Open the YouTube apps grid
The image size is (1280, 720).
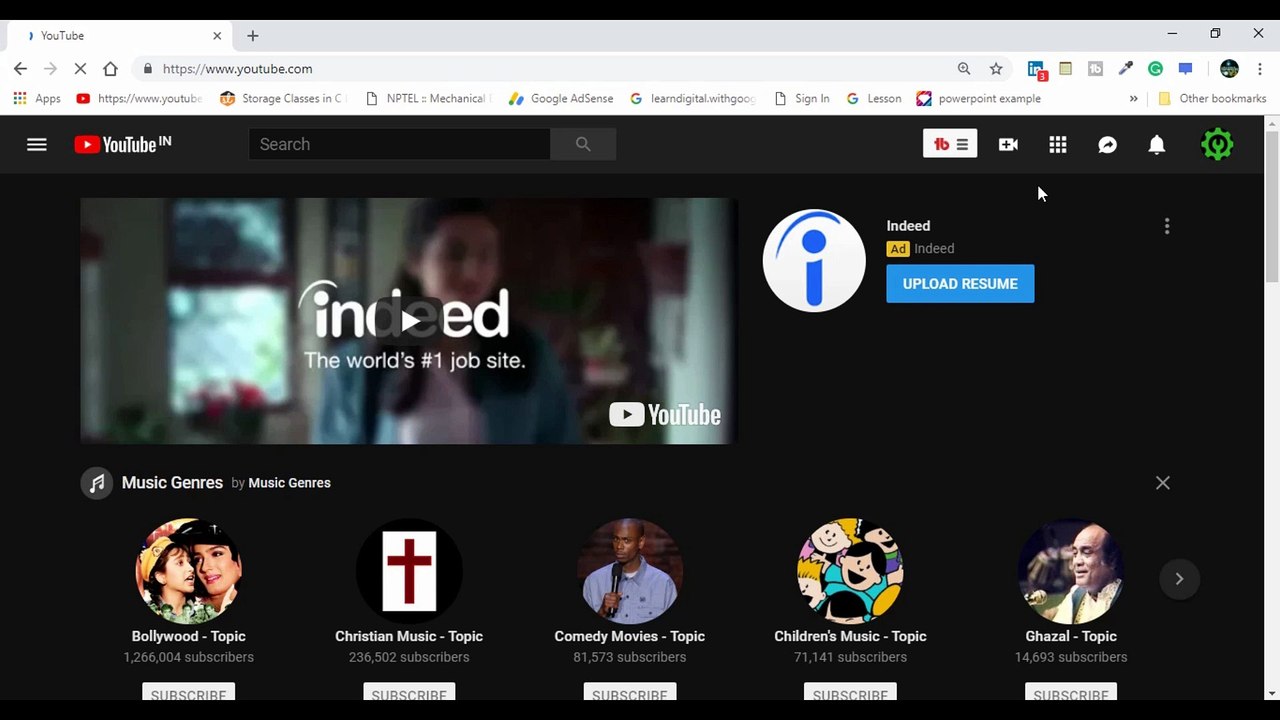tap(1058, 144)
